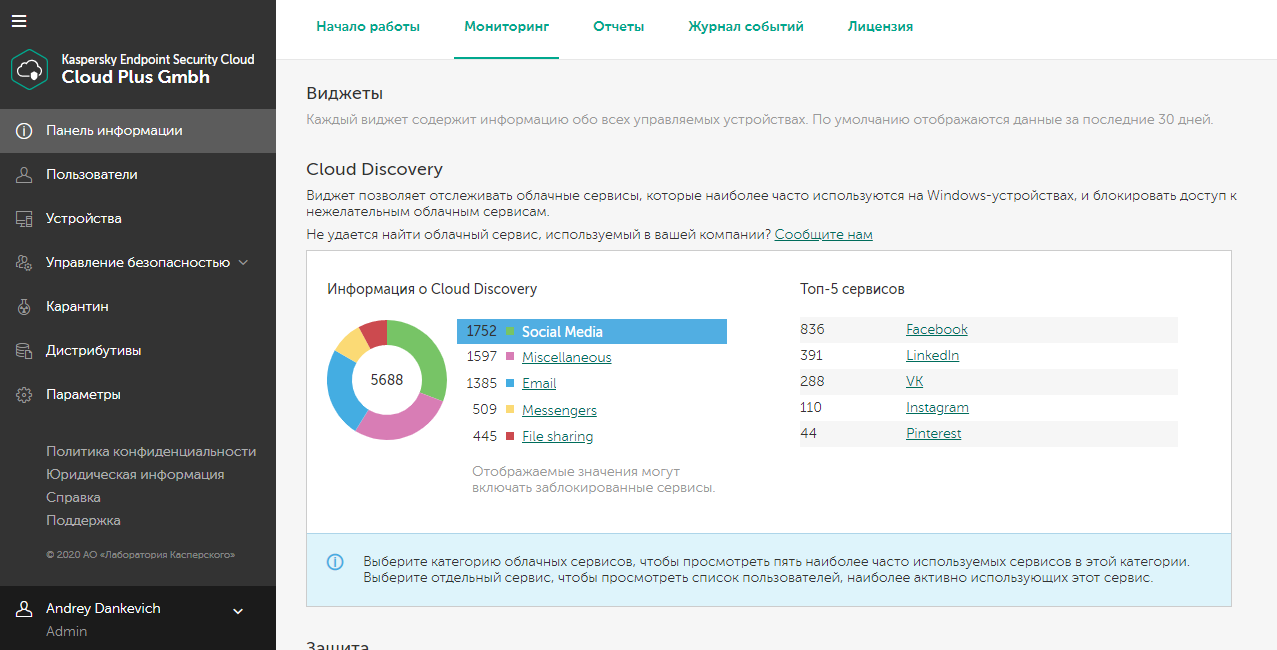Click the Дистрибутивы database icon
The image size is (1277, 650).
pos(24,351)
